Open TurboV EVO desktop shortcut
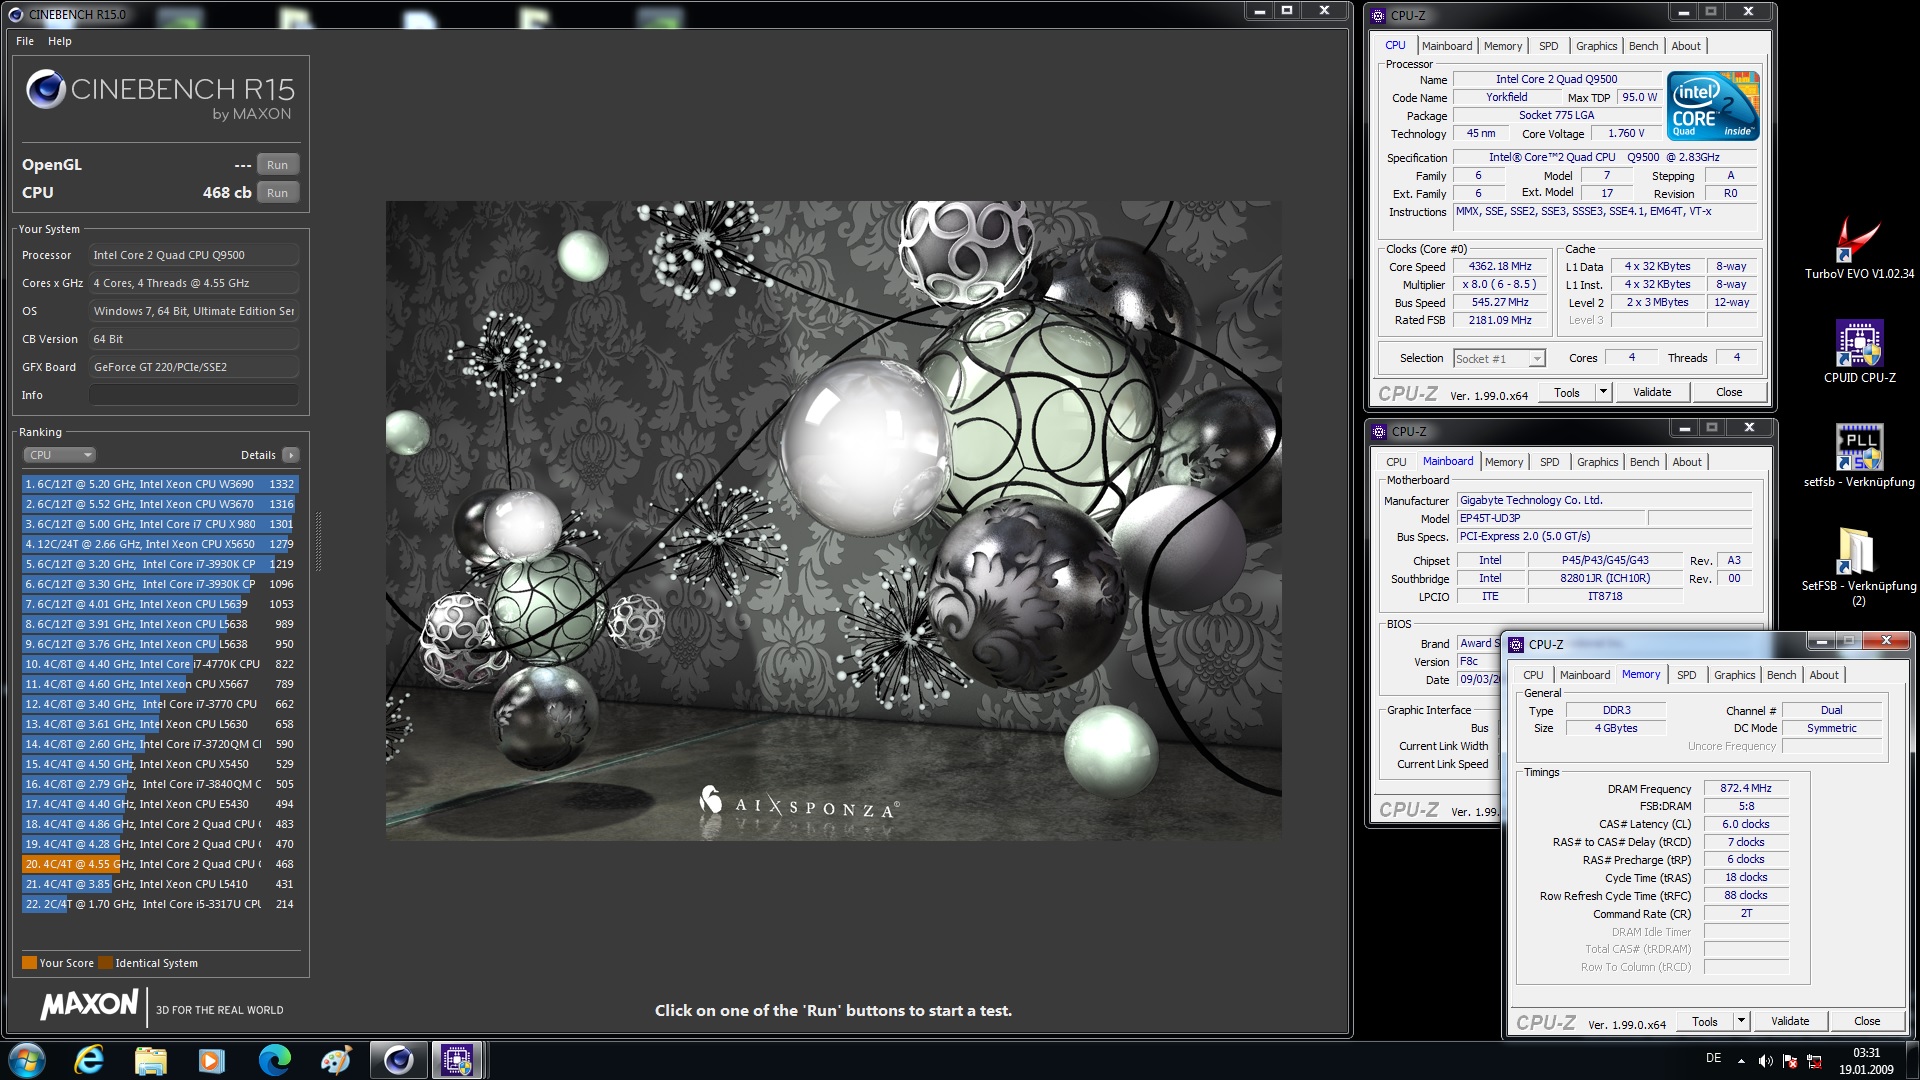 [x=1858, y=248]
